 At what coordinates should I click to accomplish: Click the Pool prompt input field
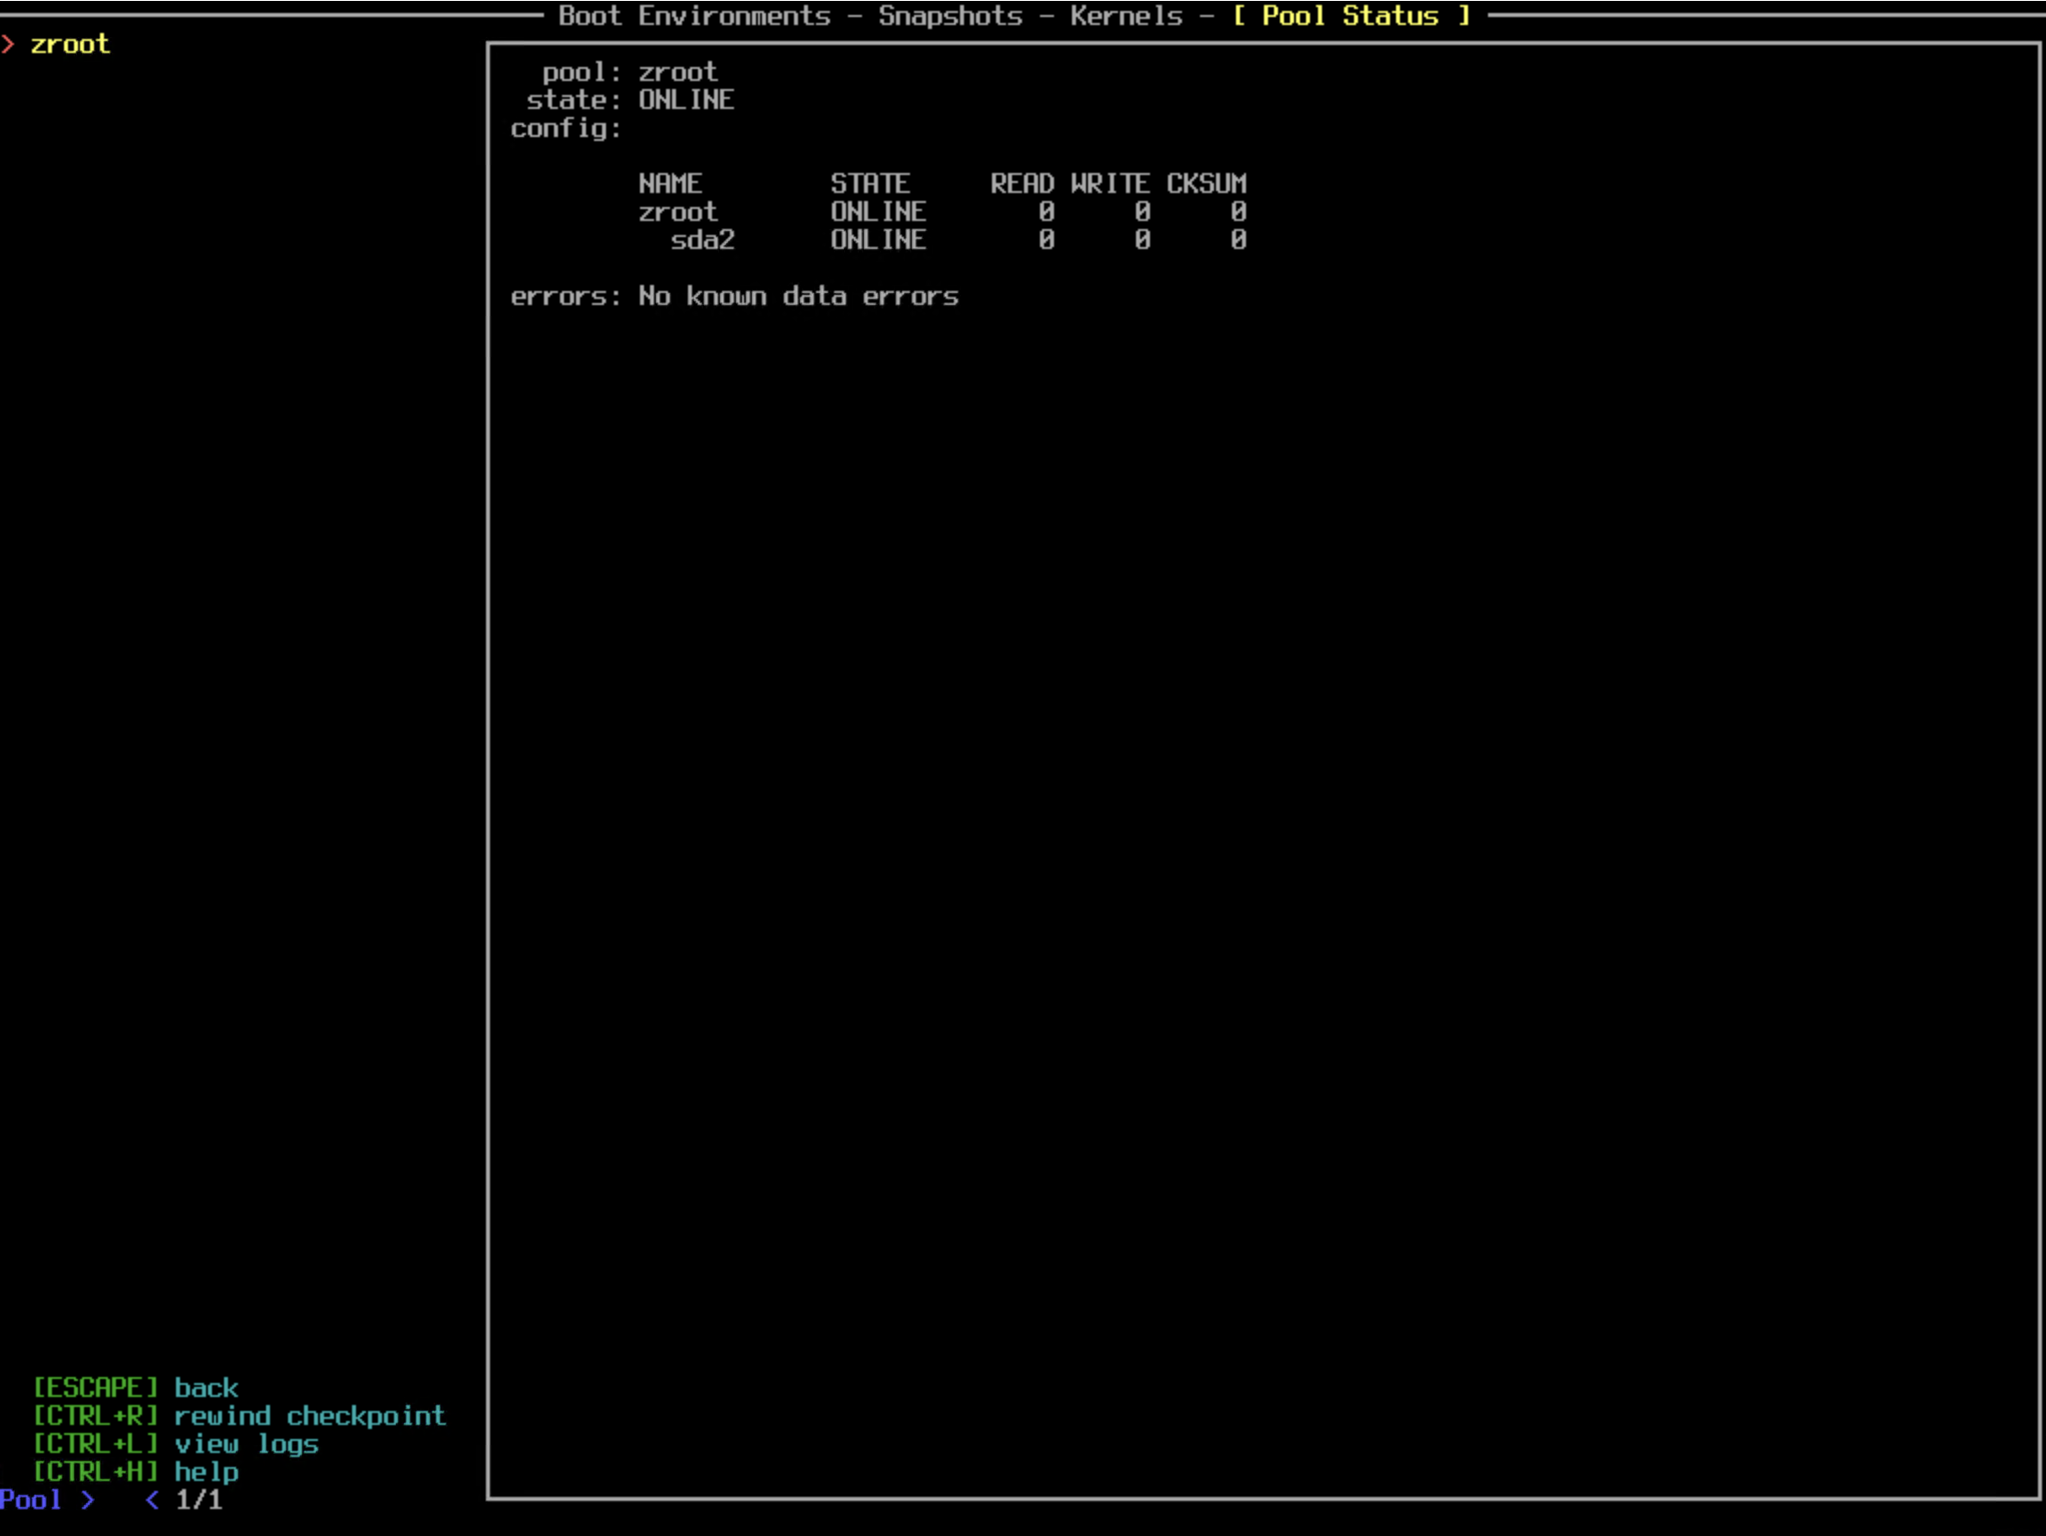48,1500
